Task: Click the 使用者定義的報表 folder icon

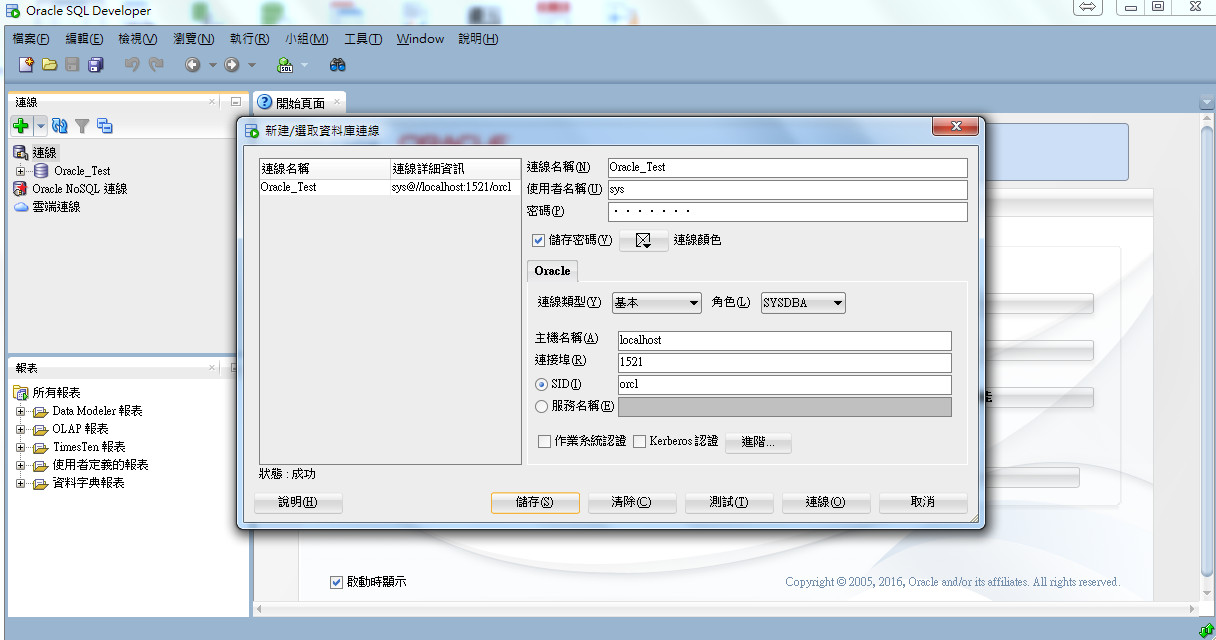Action: coord(40,465)
